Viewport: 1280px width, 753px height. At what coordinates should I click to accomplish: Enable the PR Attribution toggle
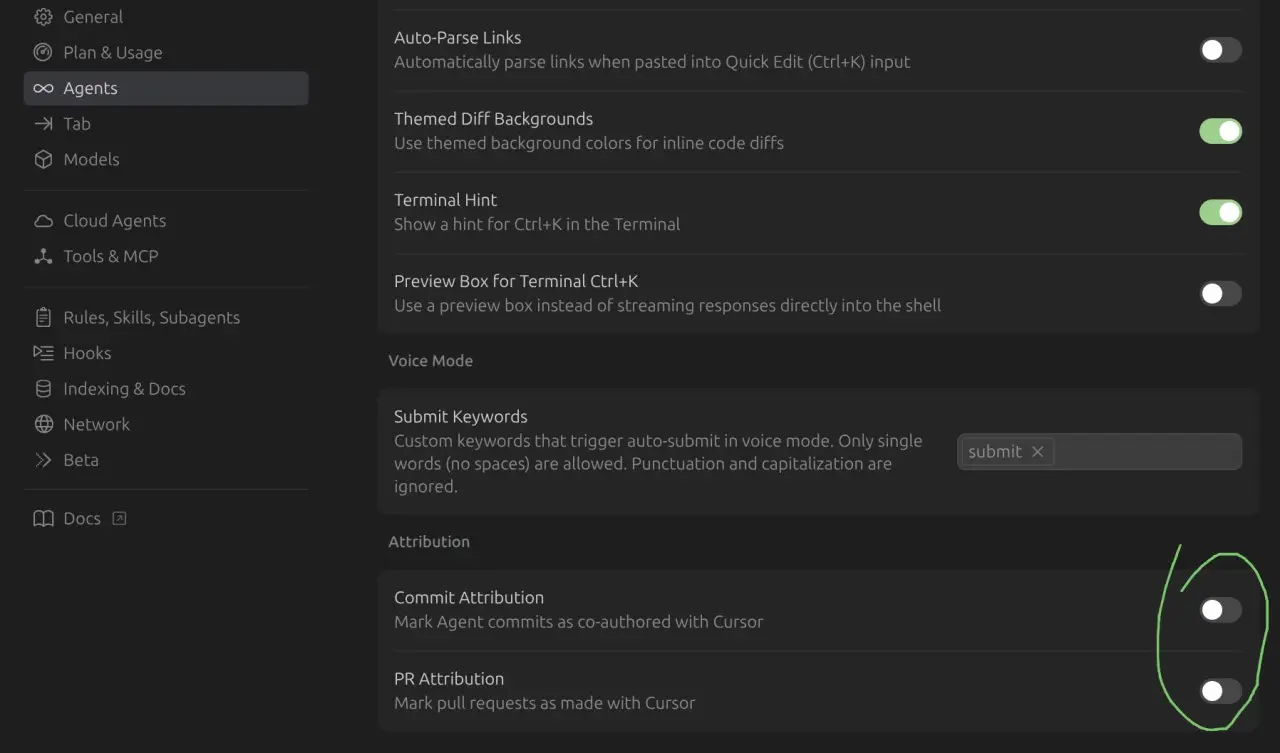pos(1220,691)
